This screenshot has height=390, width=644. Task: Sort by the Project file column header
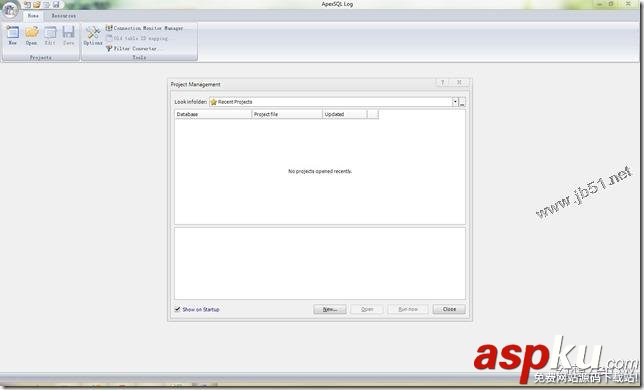[x=287, y=114]
